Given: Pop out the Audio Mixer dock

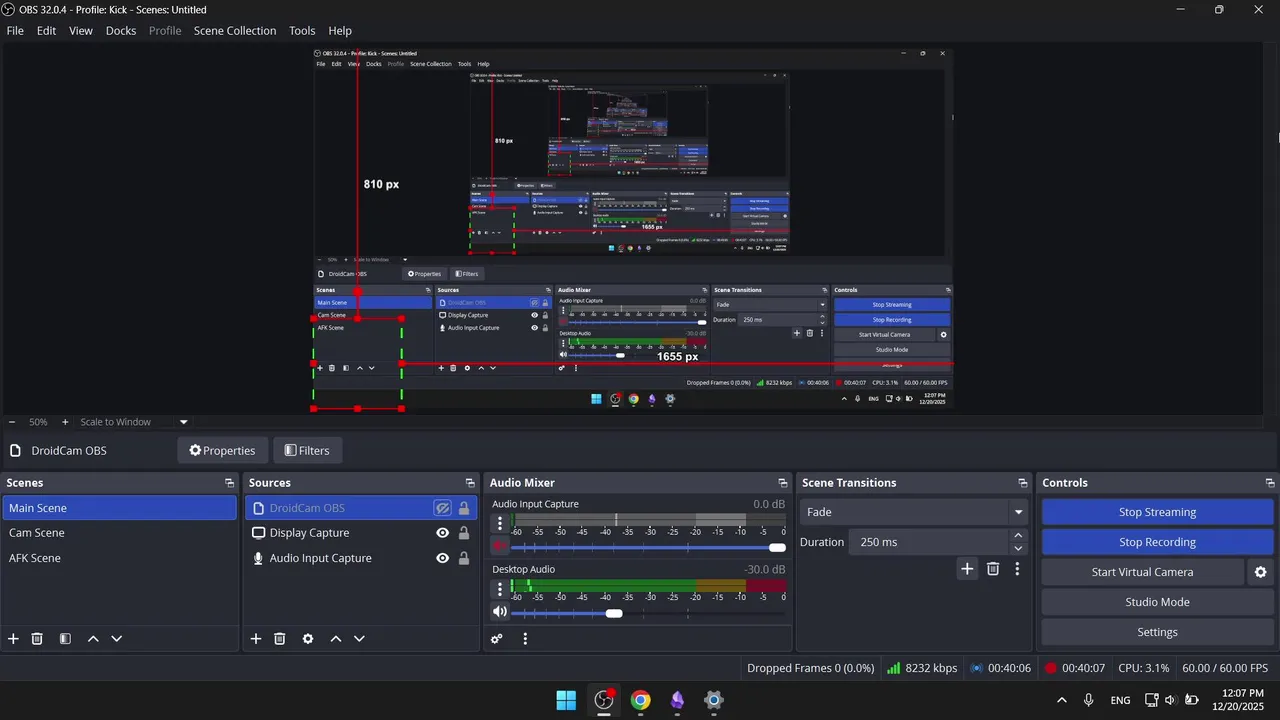Looking at the screenshot, I should point(782,483).
